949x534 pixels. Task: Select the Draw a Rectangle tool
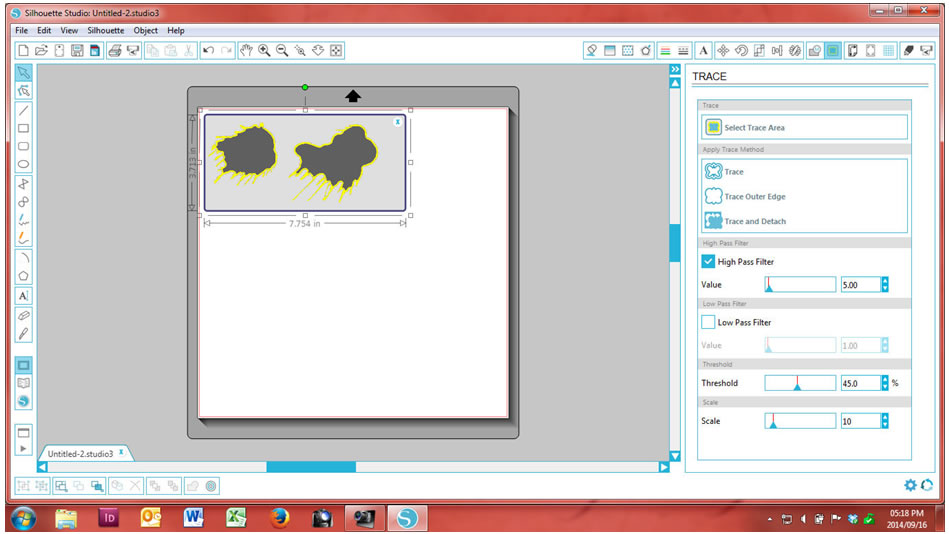tap(23, 128)
